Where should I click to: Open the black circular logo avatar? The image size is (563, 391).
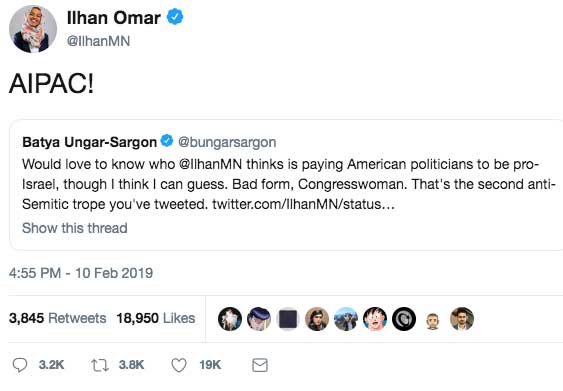pyautogui.click(x=404, y=319)
